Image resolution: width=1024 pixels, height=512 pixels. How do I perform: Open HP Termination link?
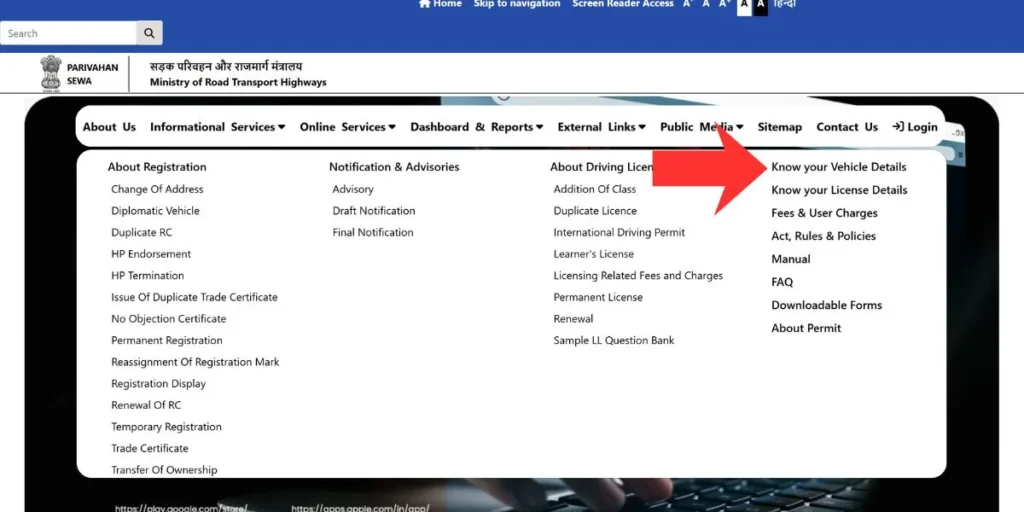tap(148, 276)
